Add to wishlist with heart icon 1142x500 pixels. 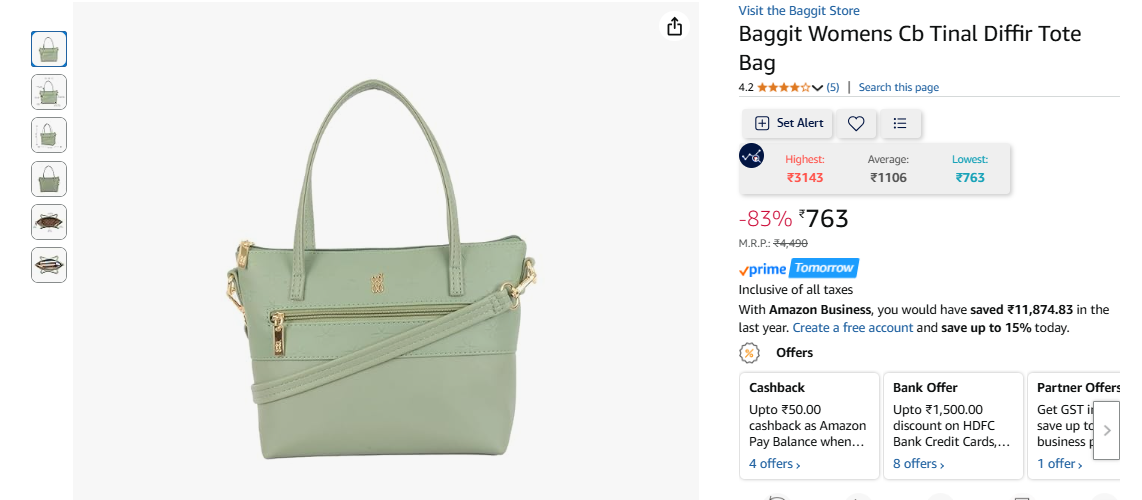click(x=856, y=124)
